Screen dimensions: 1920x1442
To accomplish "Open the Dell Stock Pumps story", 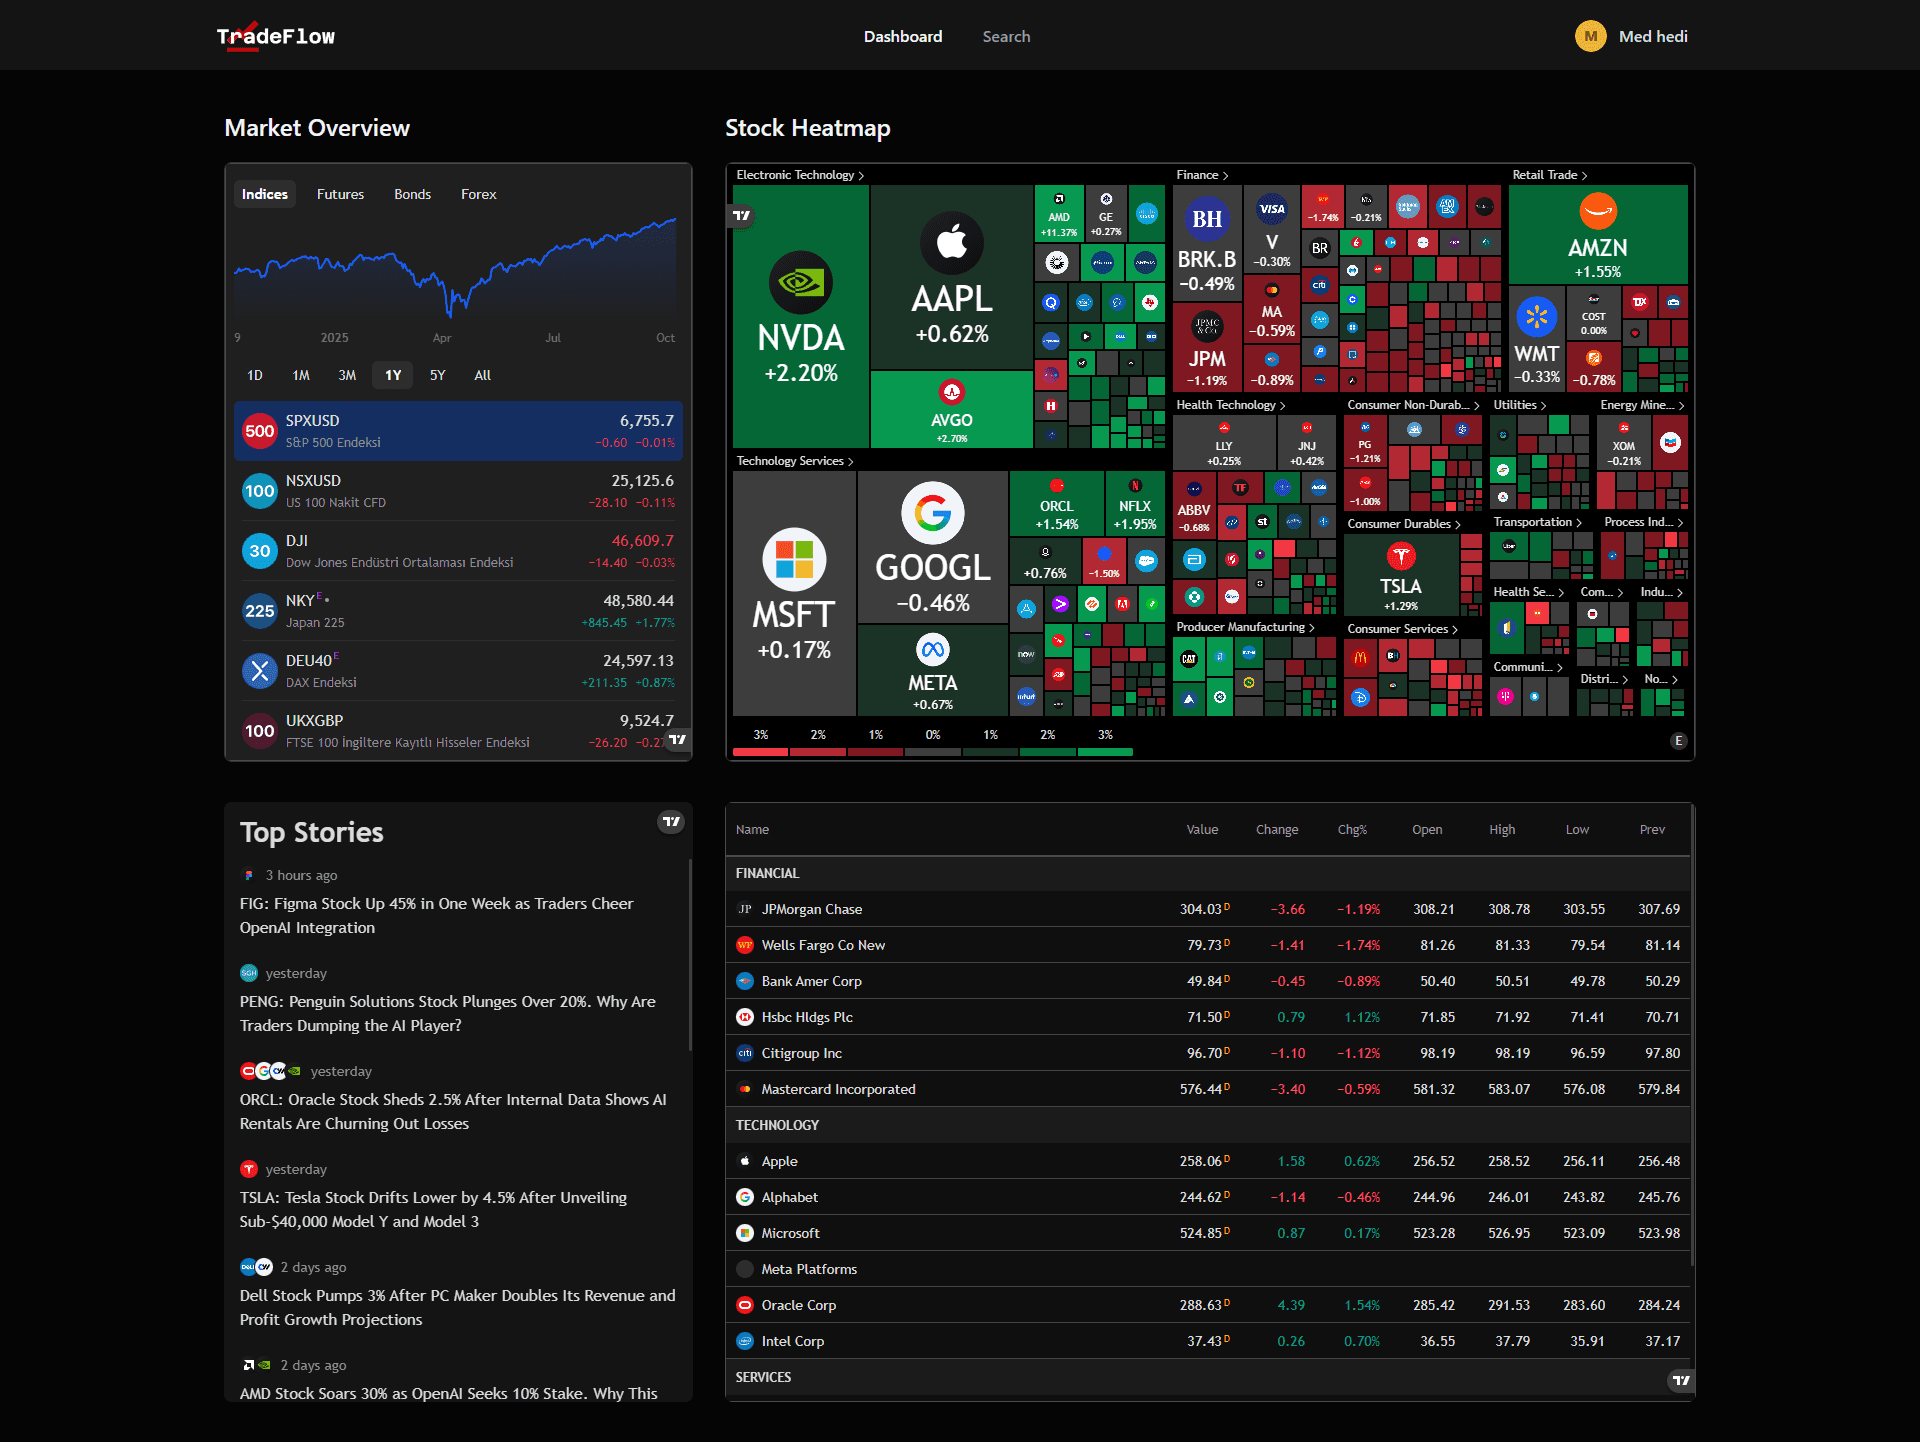I will coord(458,1307).
